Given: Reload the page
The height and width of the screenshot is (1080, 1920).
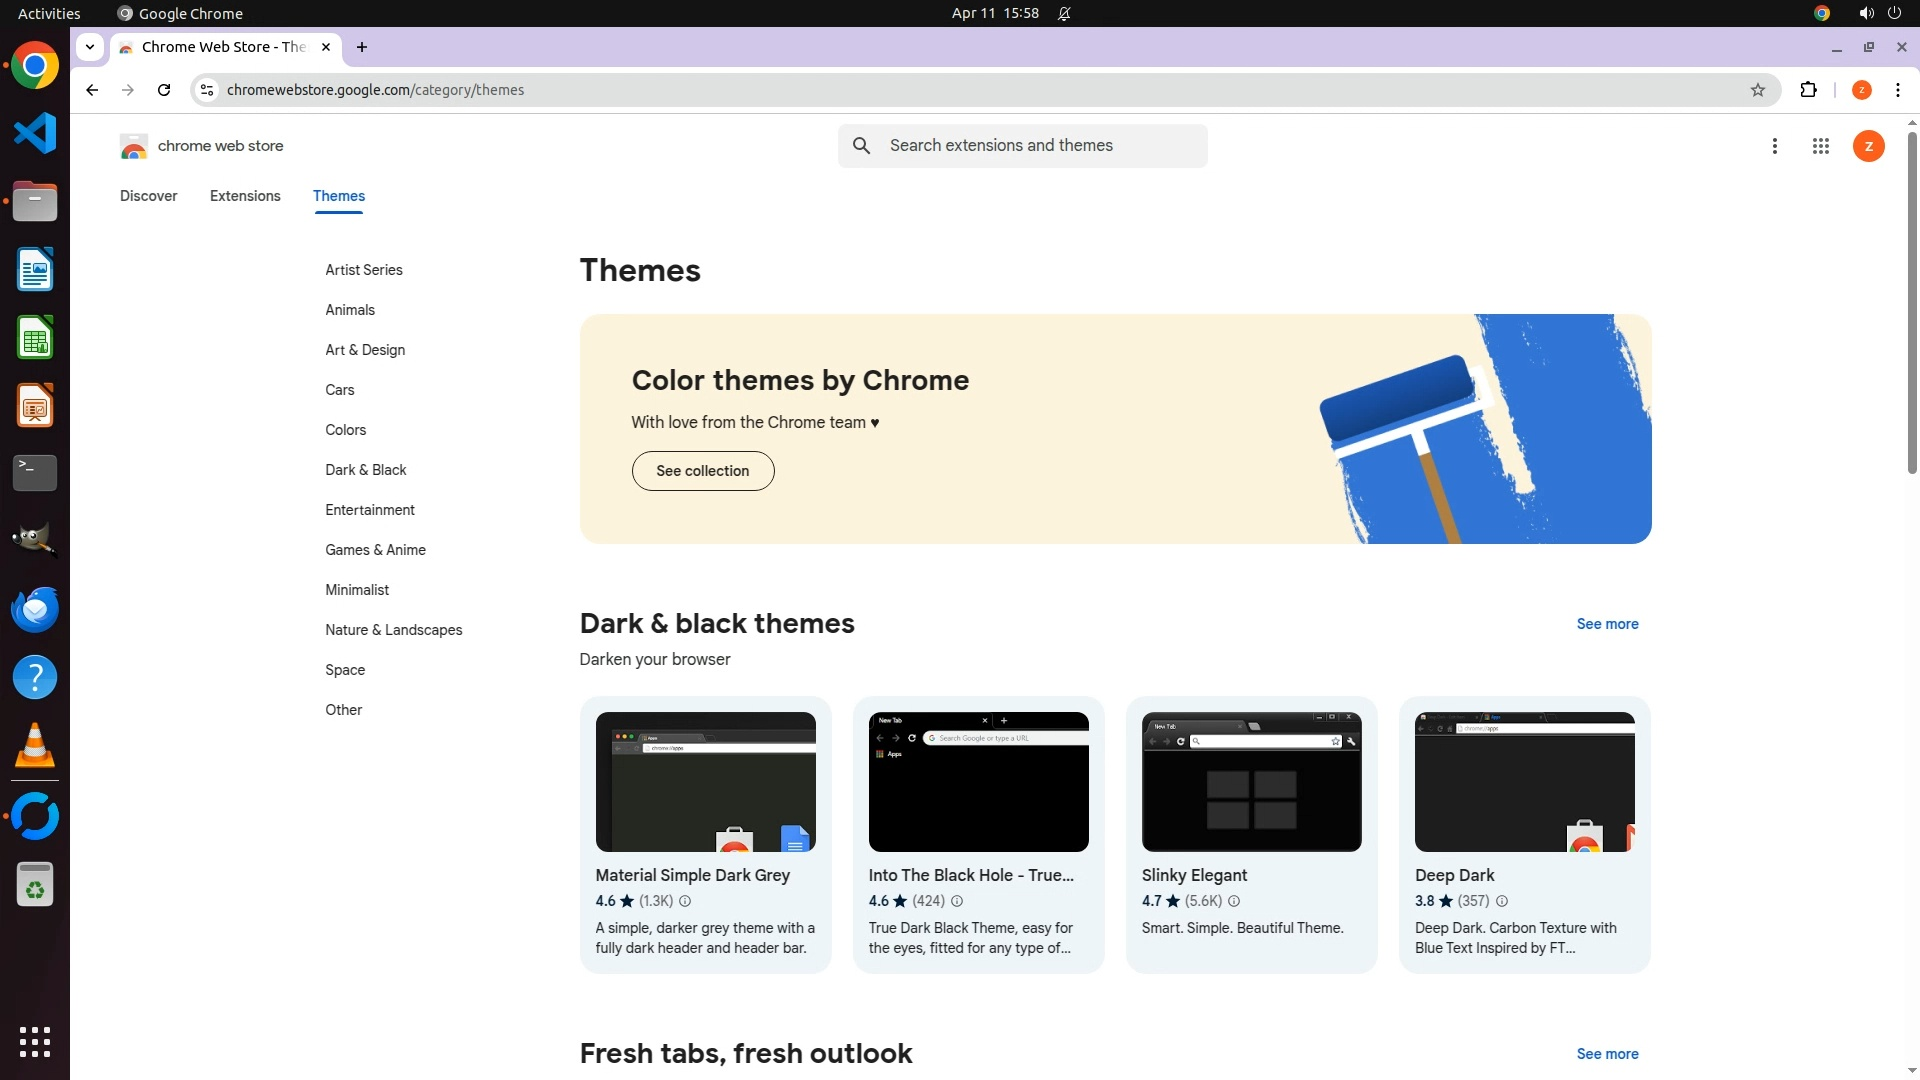Looking at the screenshot, I should tap(164, 90).
